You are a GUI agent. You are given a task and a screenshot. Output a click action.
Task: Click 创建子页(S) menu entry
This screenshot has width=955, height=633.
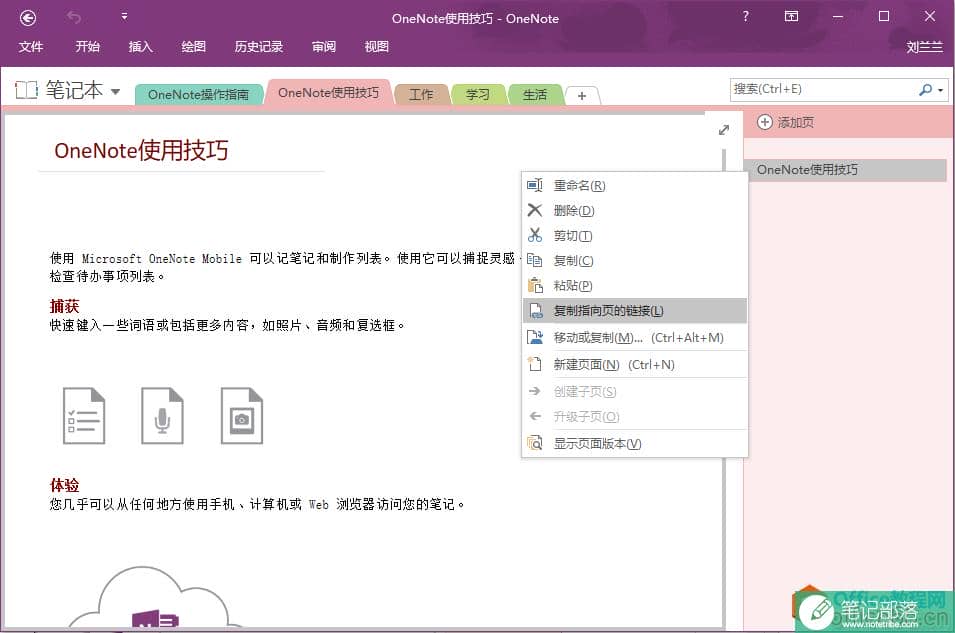(635, 391)
